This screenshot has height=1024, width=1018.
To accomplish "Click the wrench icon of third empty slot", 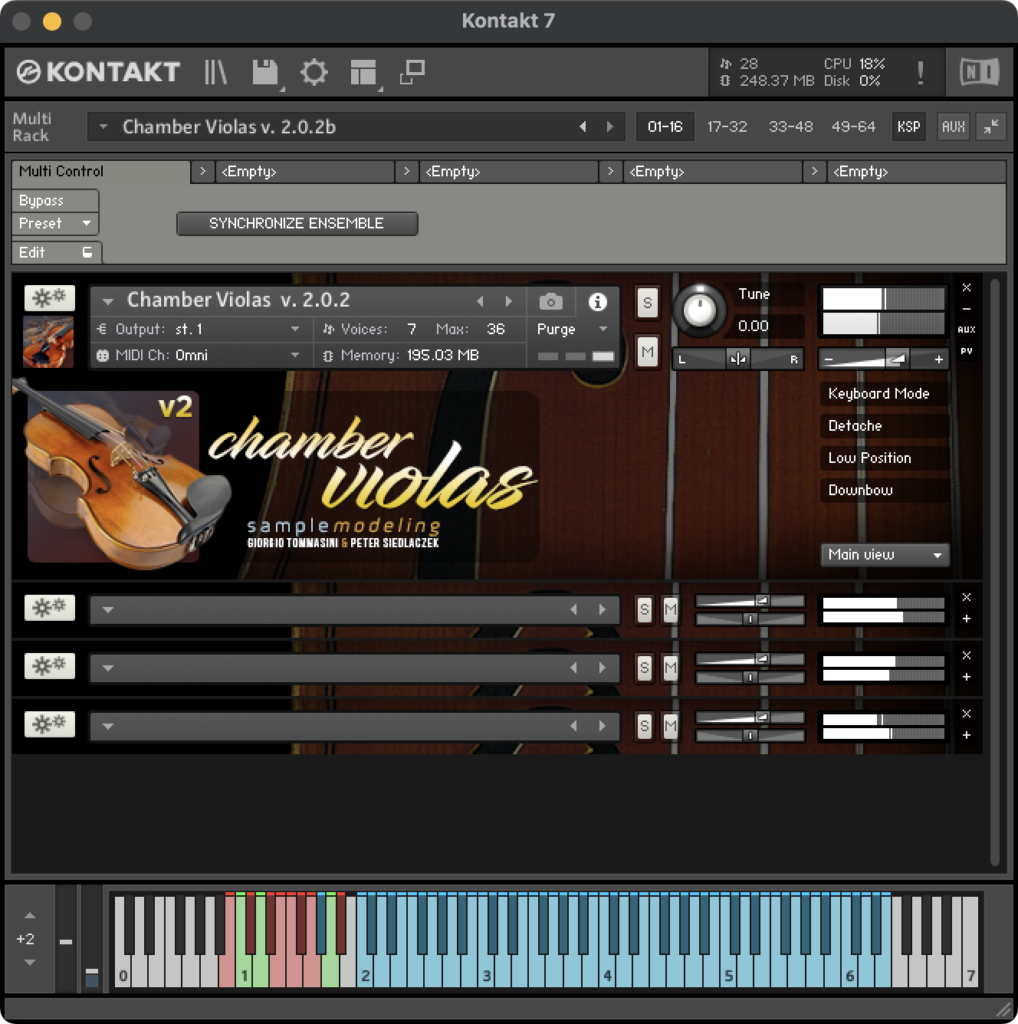I will click(50, 666).
